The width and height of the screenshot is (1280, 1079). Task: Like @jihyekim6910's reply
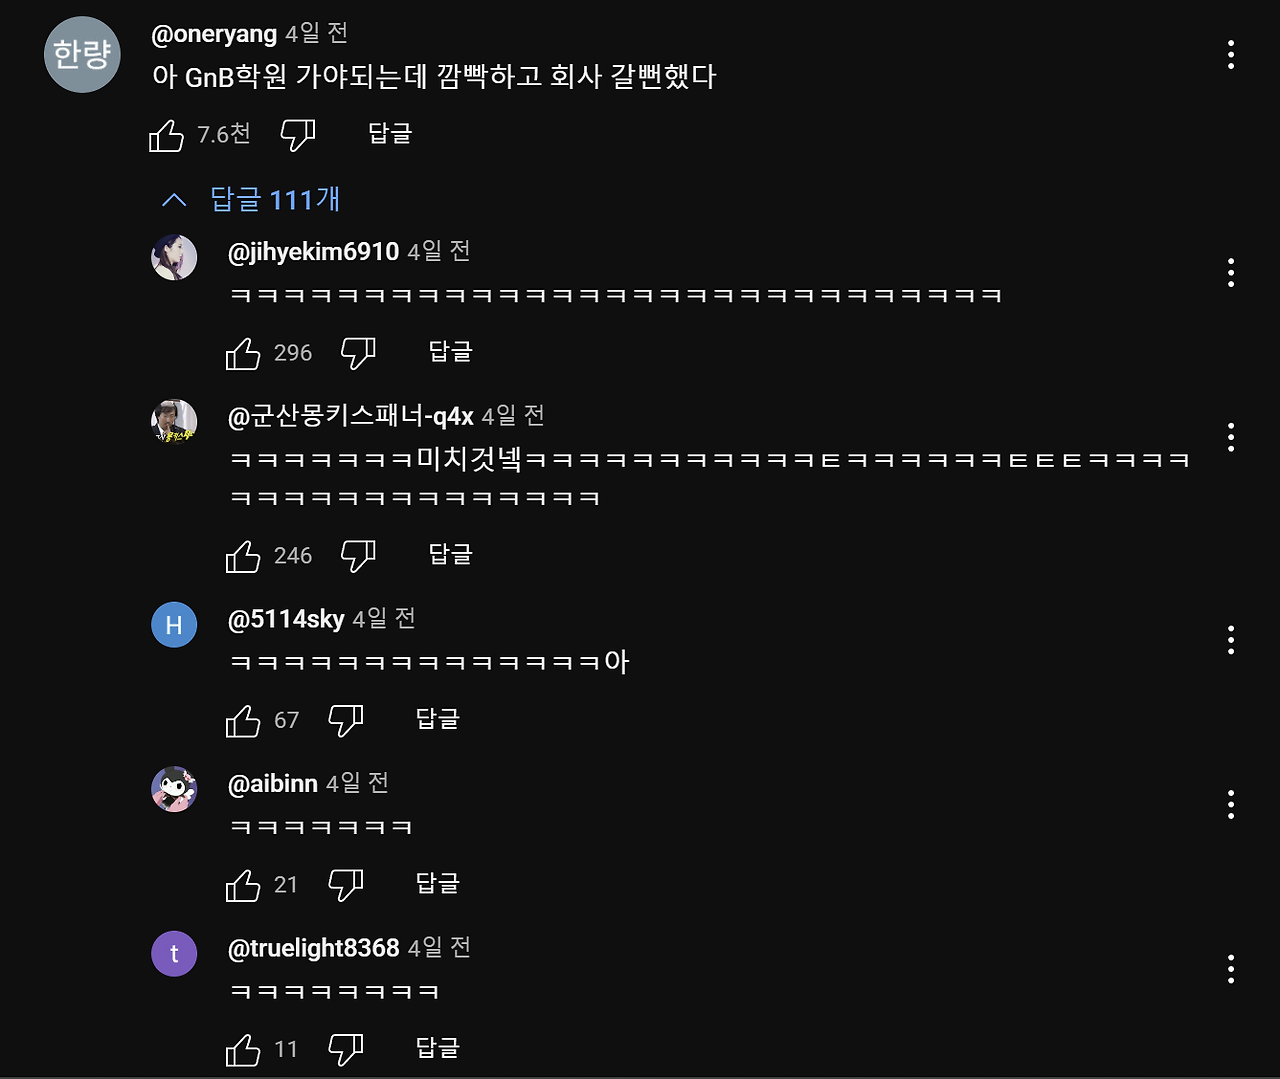(243, 352)
